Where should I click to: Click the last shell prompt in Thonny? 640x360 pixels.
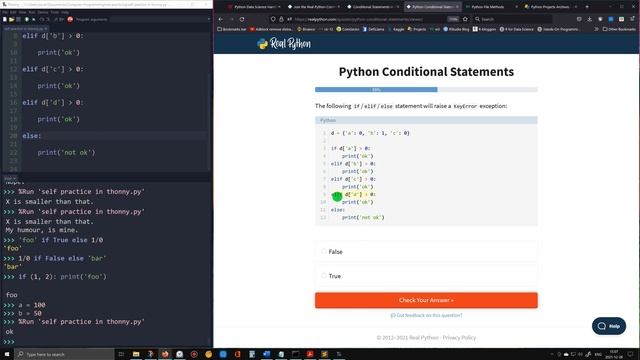(9, 342)
